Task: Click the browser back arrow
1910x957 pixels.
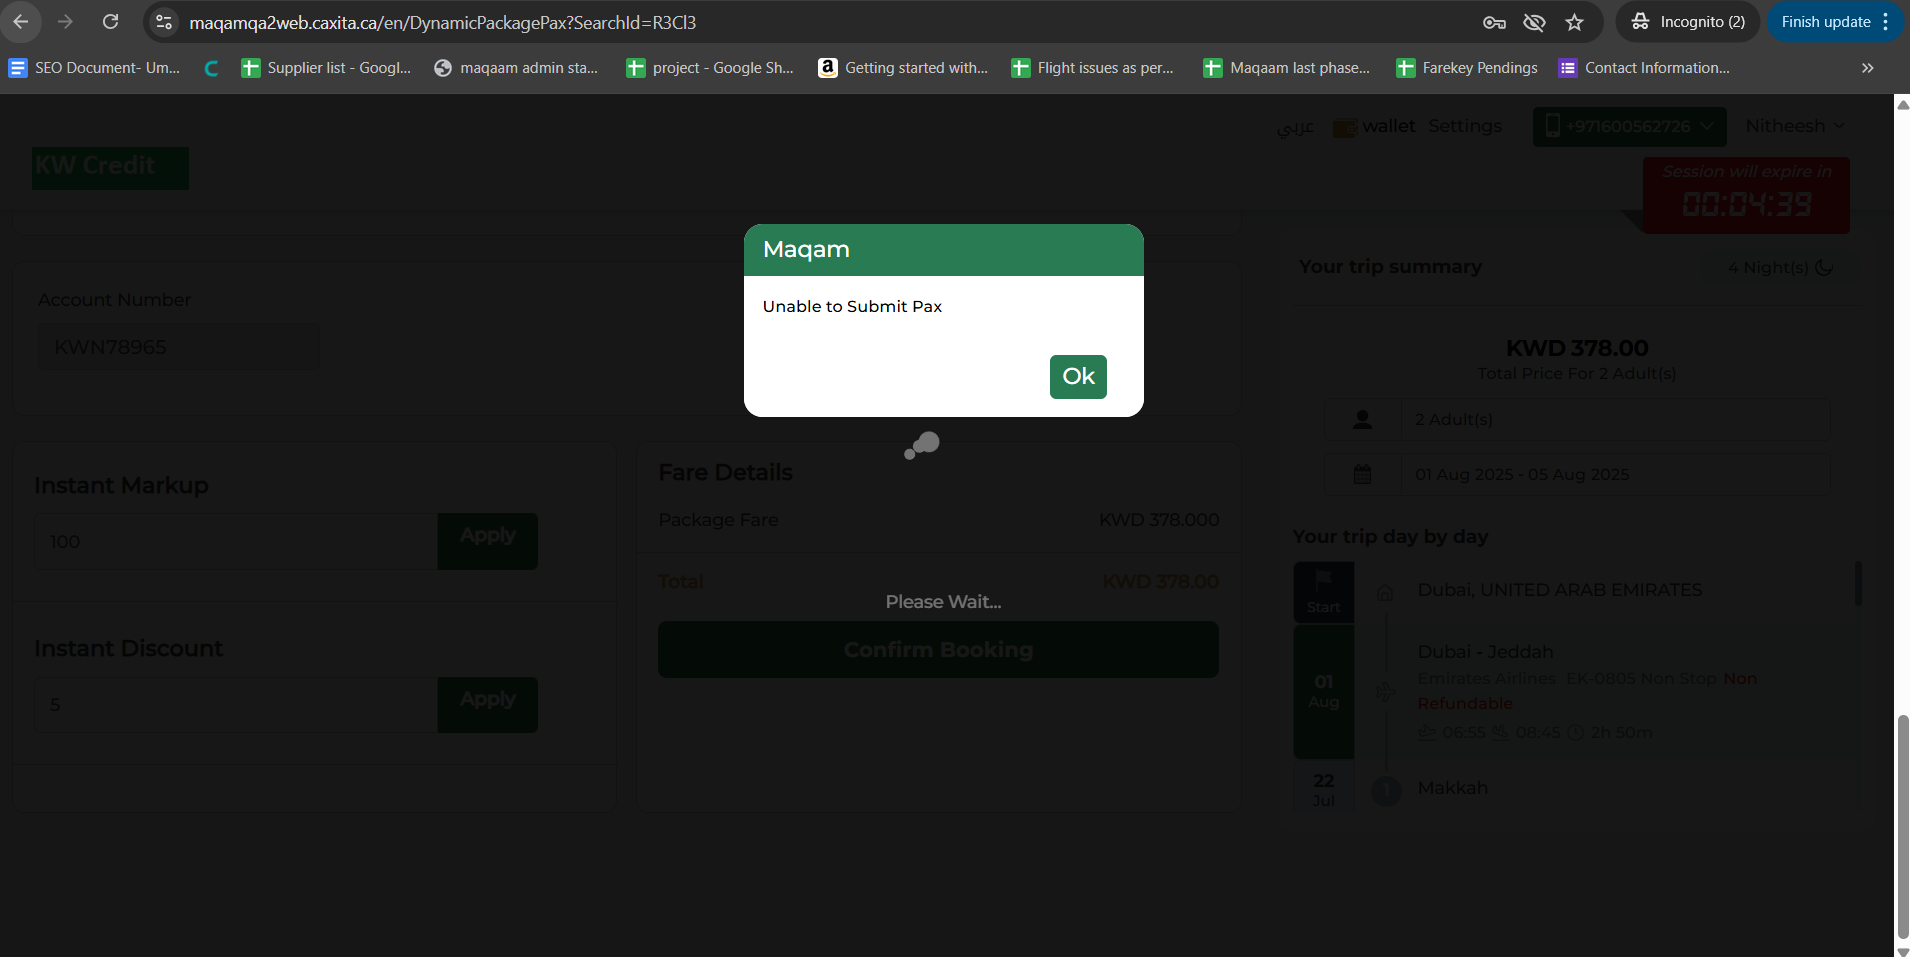Action: tap(21, 22)
